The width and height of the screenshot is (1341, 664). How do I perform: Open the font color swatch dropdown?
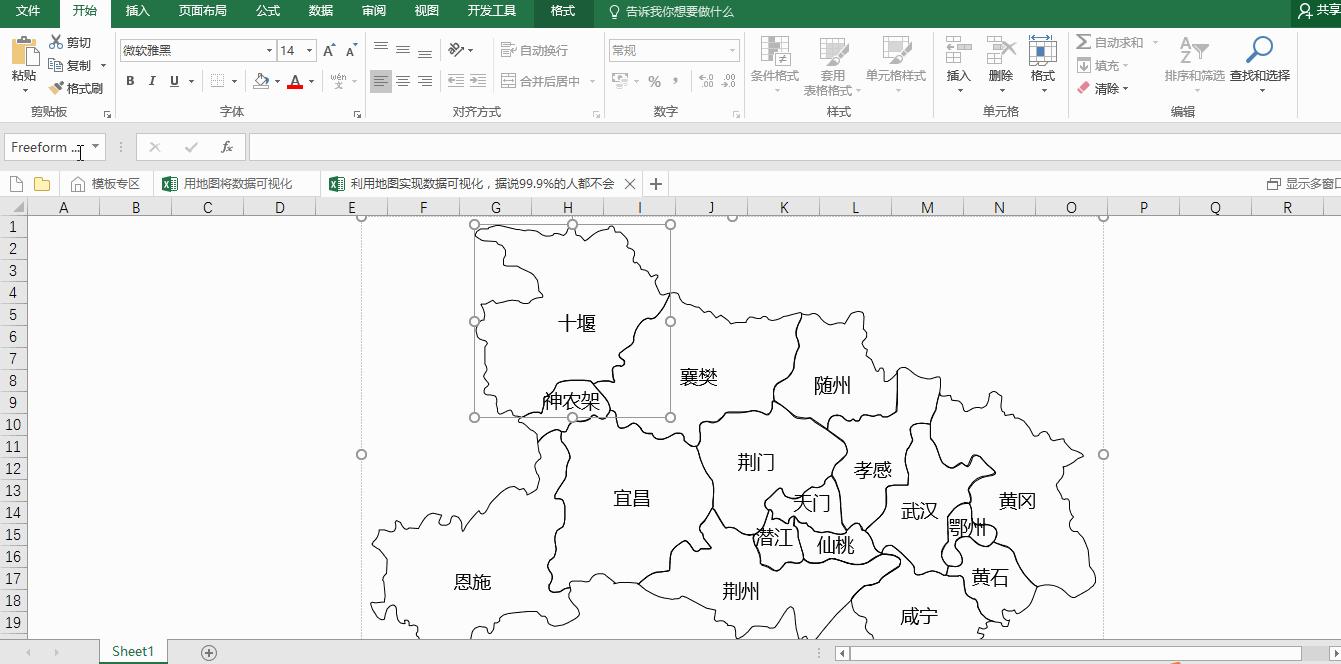pos(310,81)
